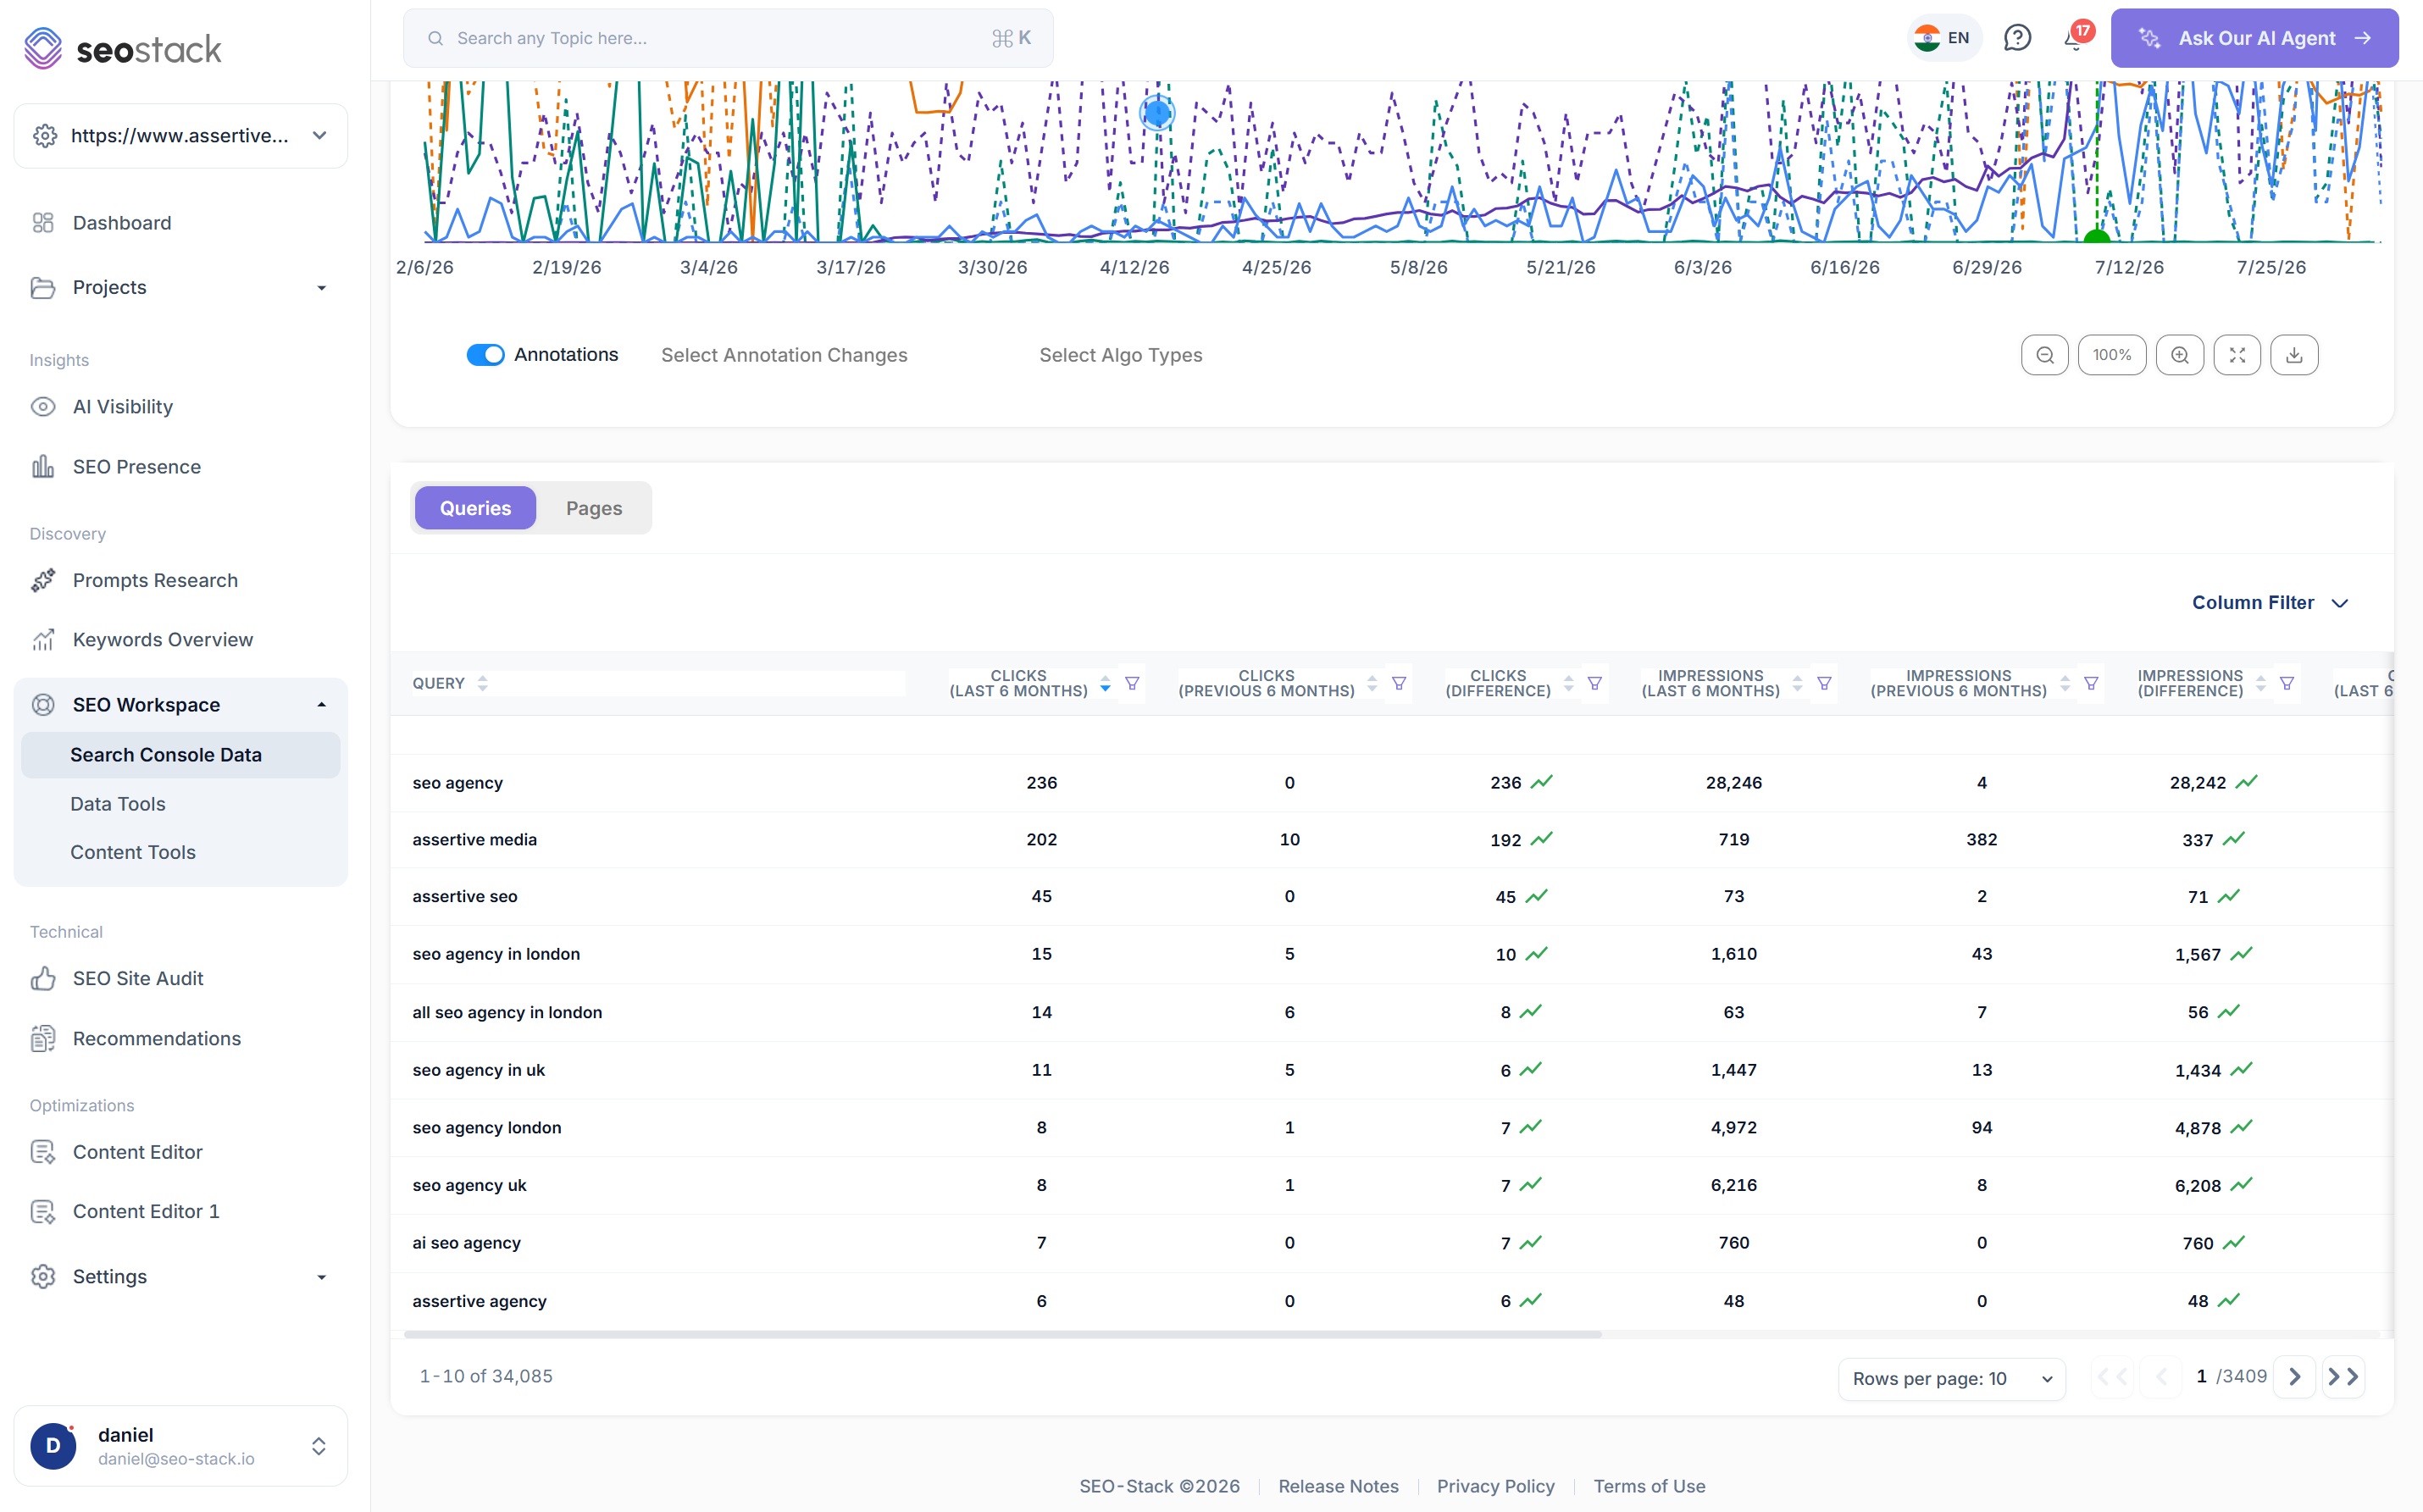Click the seostack logo
The width and height of the screenshot is (2423, 1512).
(x=122, y=48)
